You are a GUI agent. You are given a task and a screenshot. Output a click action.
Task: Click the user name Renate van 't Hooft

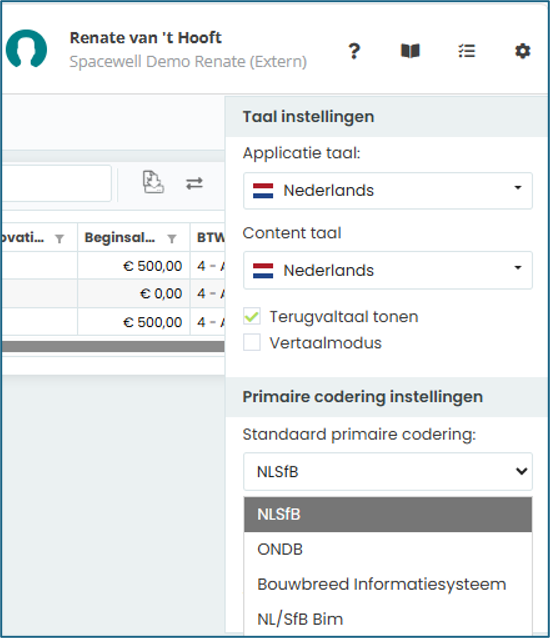click(x=146, y=37)
